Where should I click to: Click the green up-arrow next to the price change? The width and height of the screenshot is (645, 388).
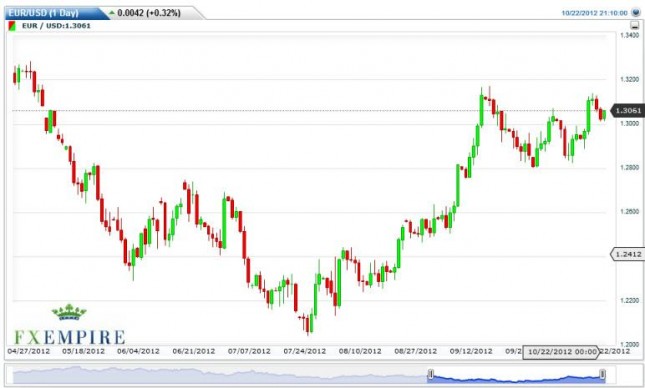click(x=112, y=13)
